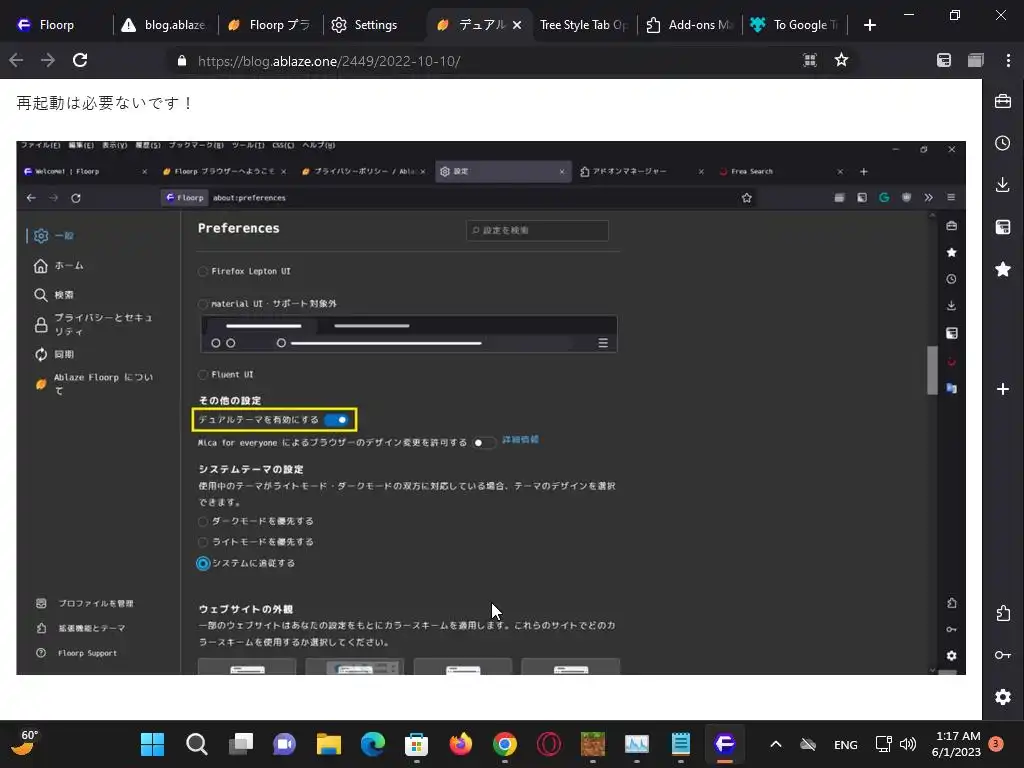Switch to the To Google Translate tab
This screenshot has width=1024, height=768.
pos(795,25)
